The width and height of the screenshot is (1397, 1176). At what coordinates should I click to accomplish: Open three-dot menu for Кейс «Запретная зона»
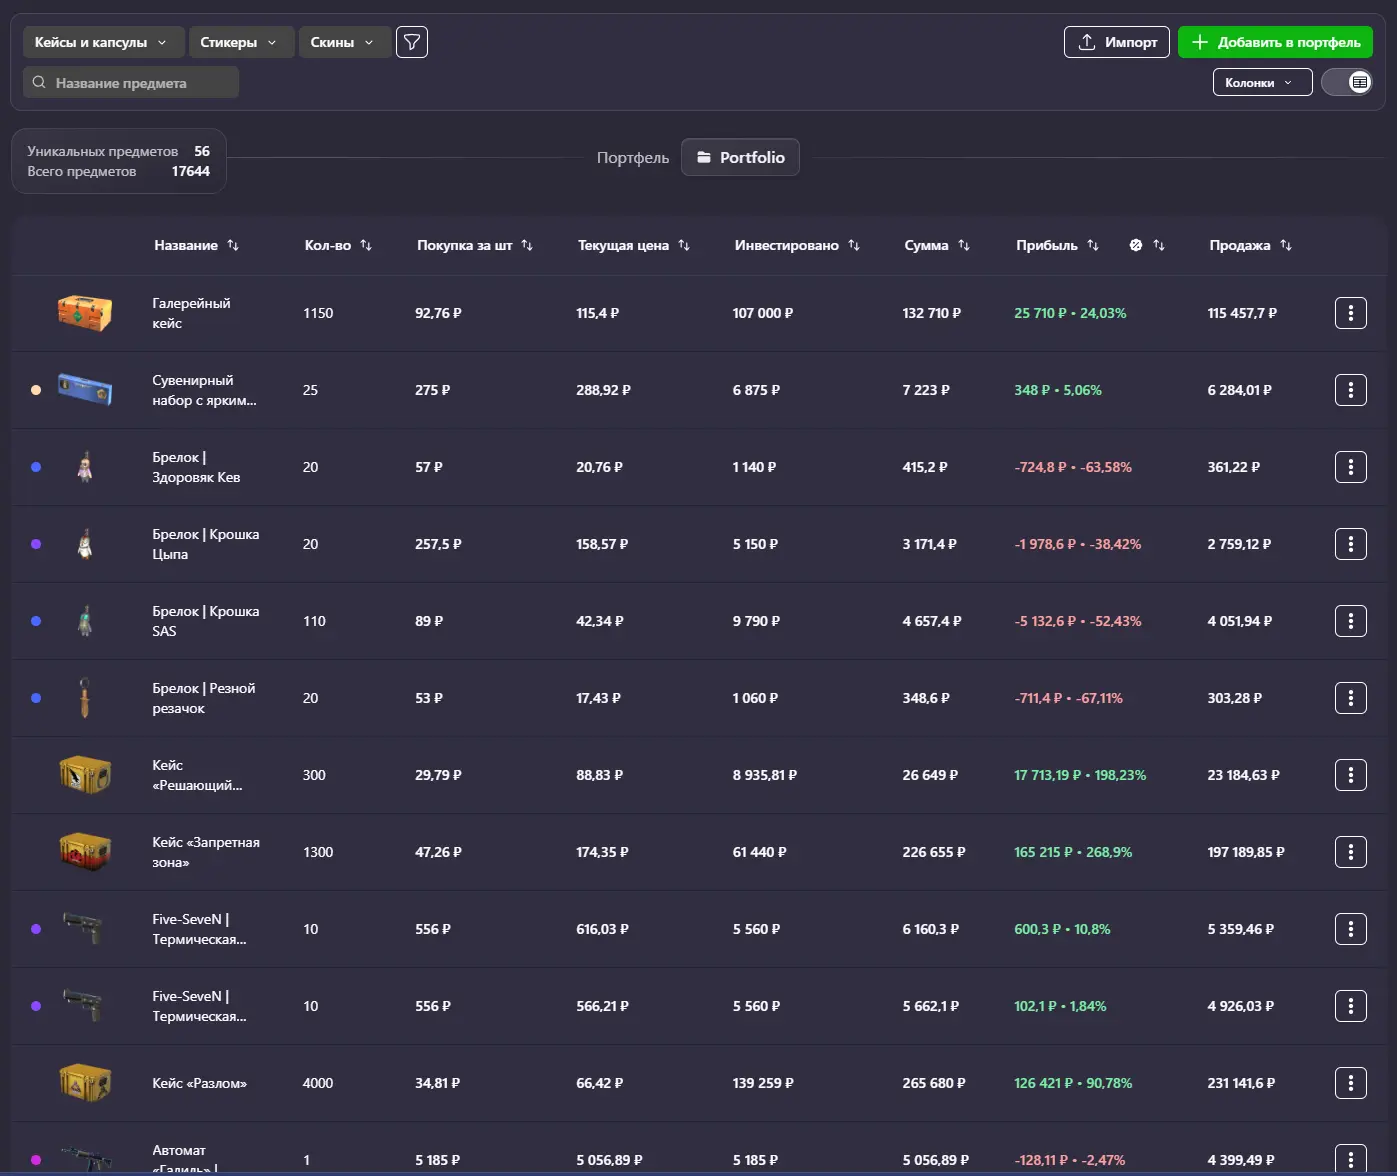pyautogui.click(x=1350, y=852)
